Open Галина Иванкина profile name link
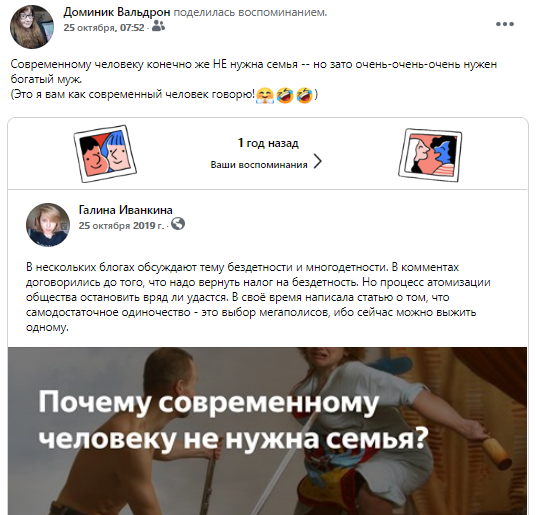This screenshot has width=538, height=515. (126, 210)
